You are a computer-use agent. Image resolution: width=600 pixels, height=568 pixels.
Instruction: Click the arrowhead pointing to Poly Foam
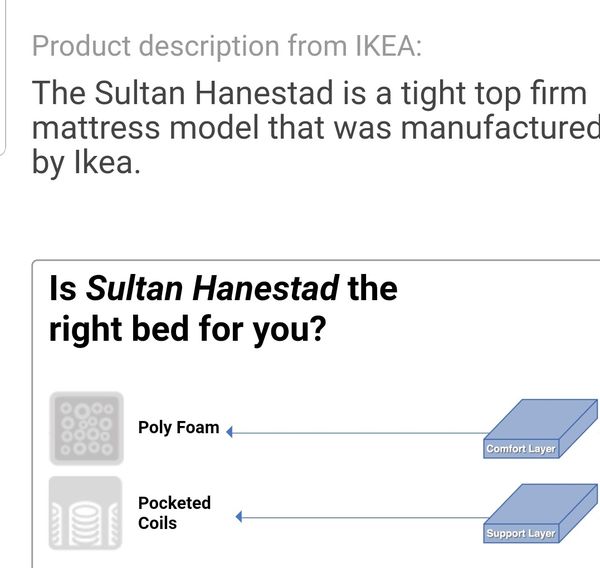tap(230, 432)
